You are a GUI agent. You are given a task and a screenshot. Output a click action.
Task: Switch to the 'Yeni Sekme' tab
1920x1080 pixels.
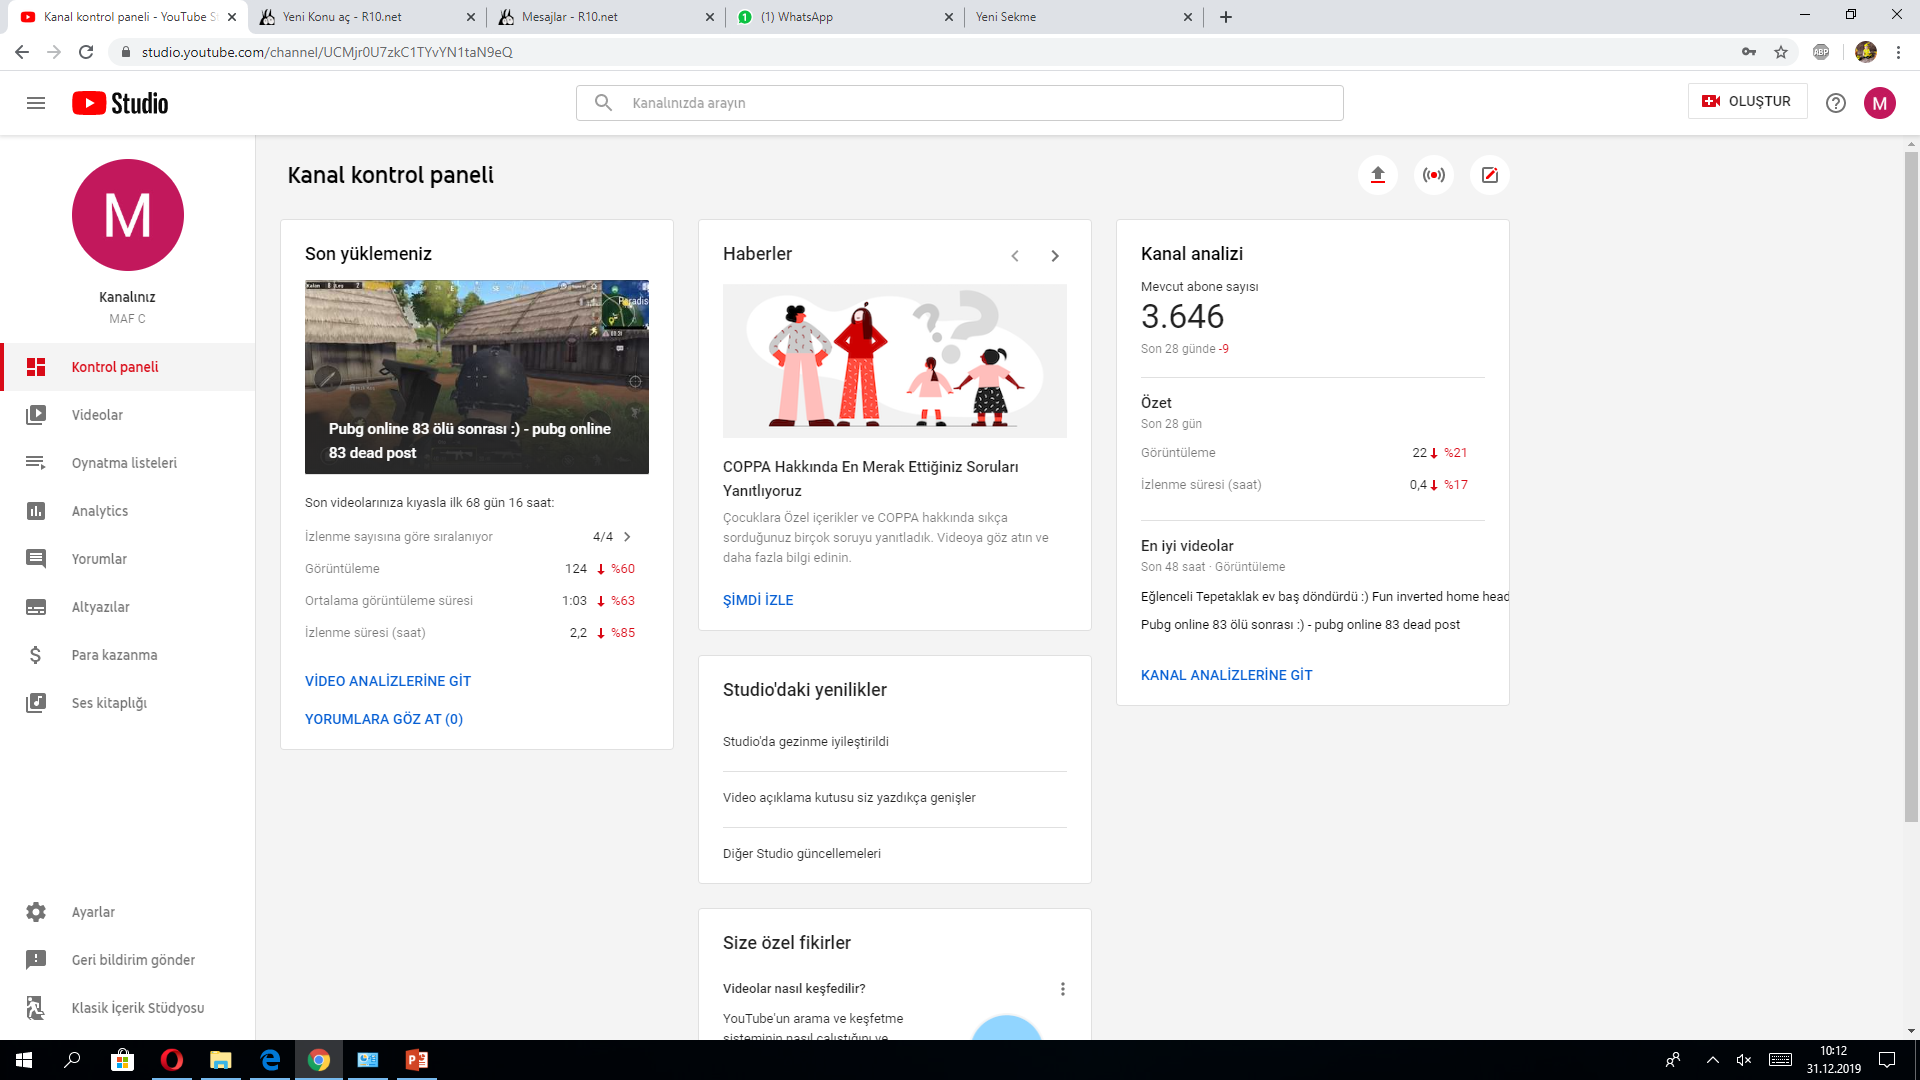tap(1082, 17)
